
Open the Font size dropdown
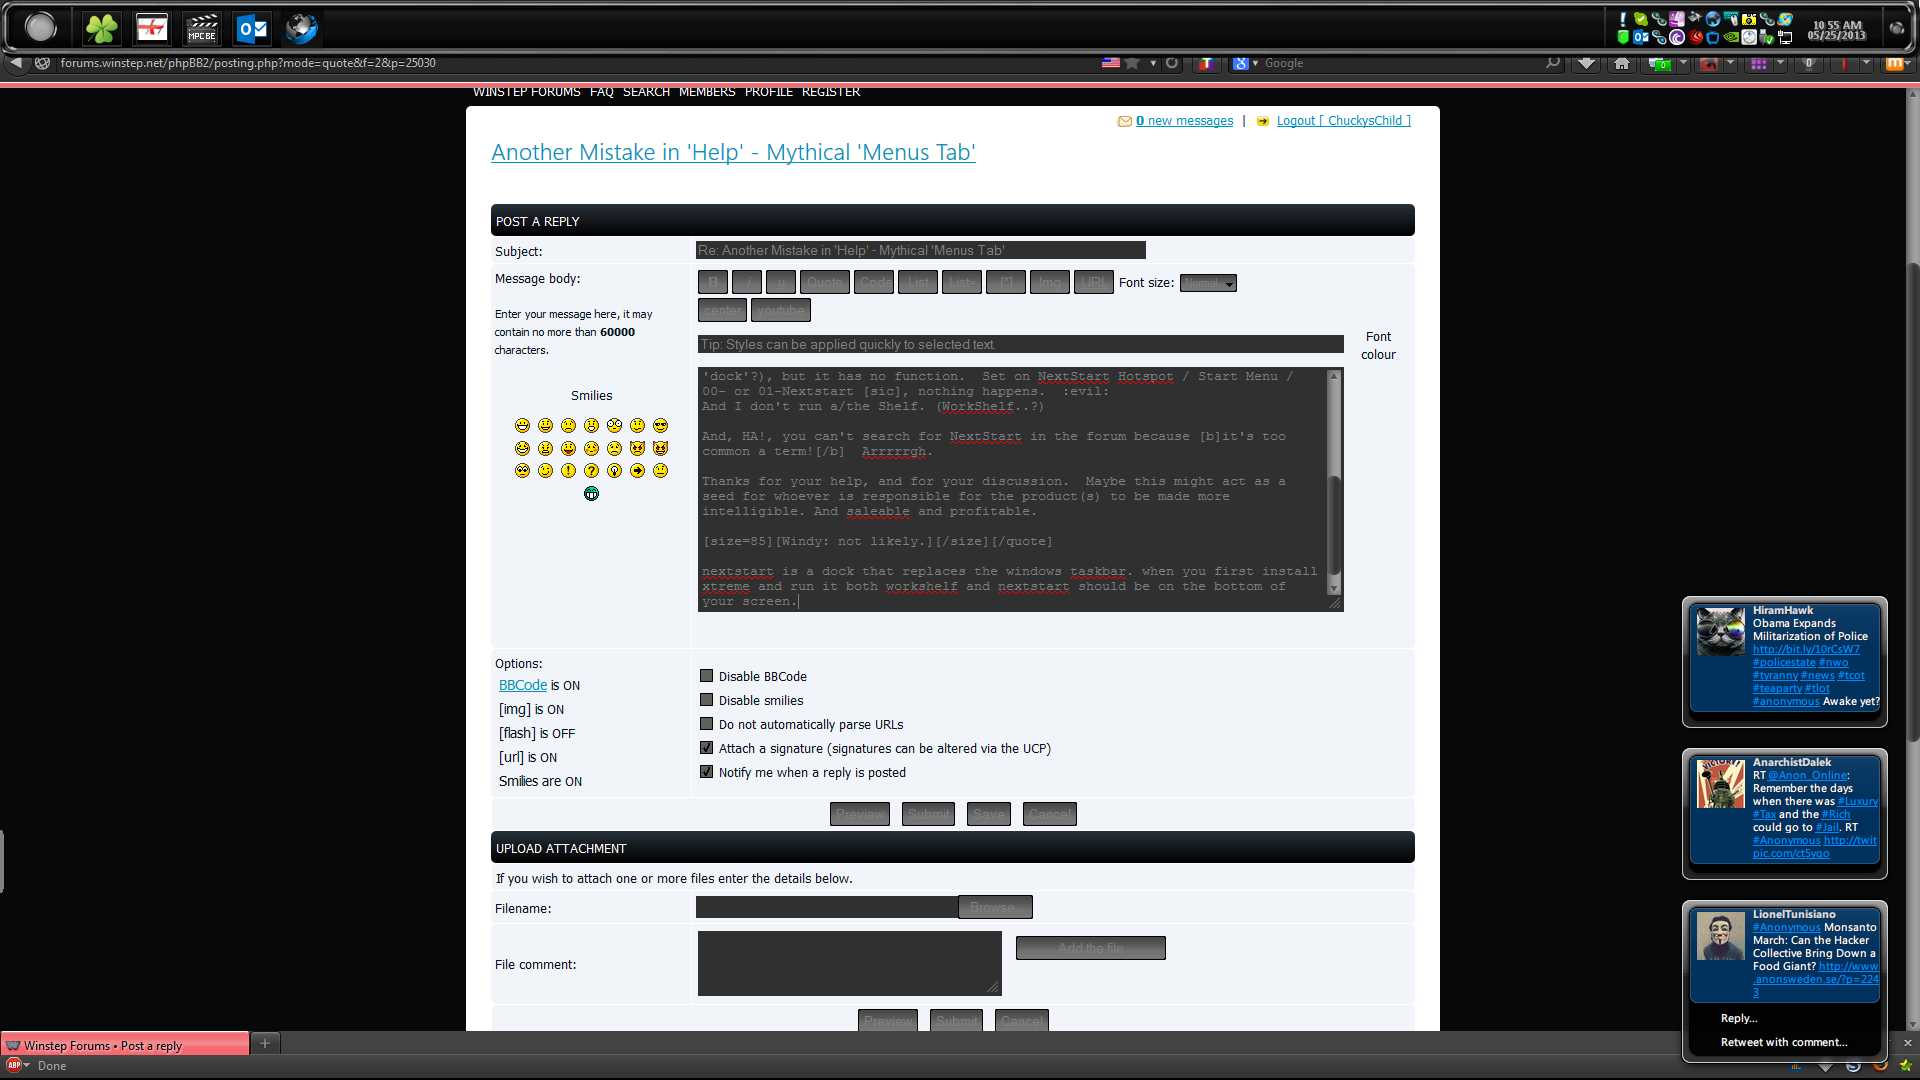coord(1208,283)
